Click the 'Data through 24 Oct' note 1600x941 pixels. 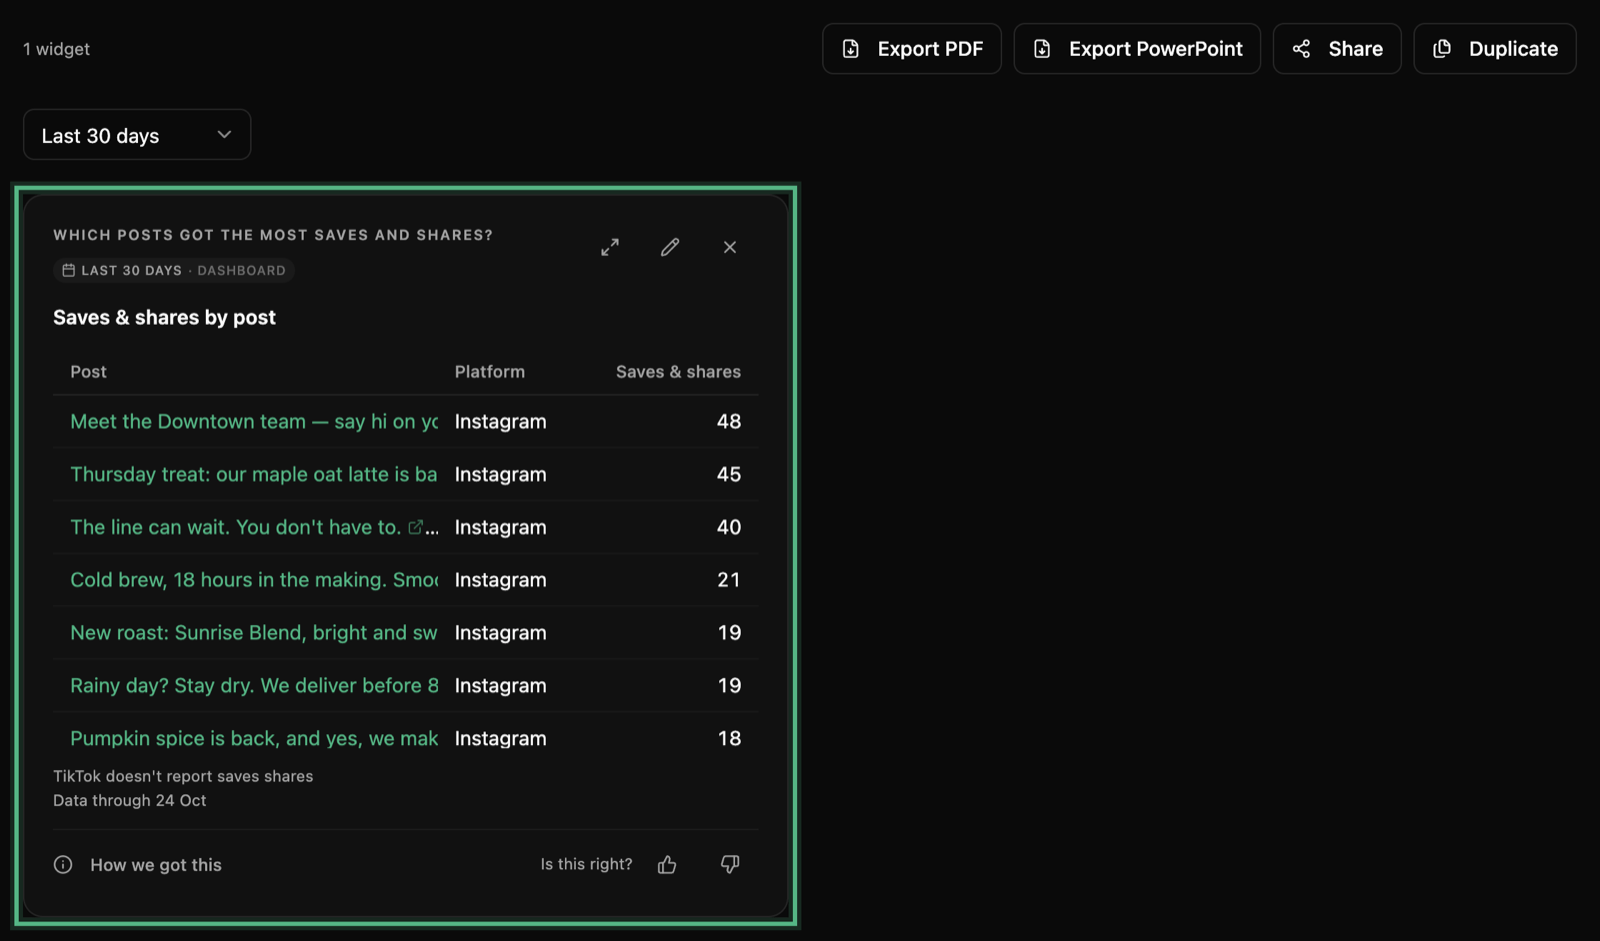(130, 800)
